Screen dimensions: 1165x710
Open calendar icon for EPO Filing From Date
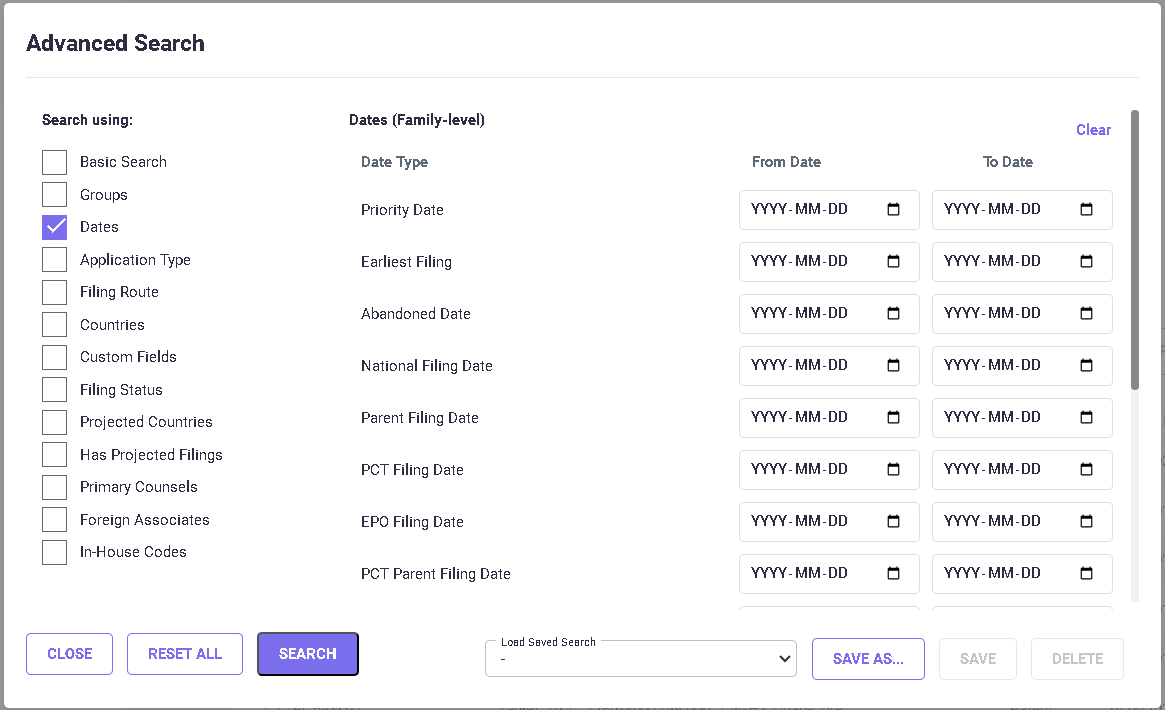[893, 522]
